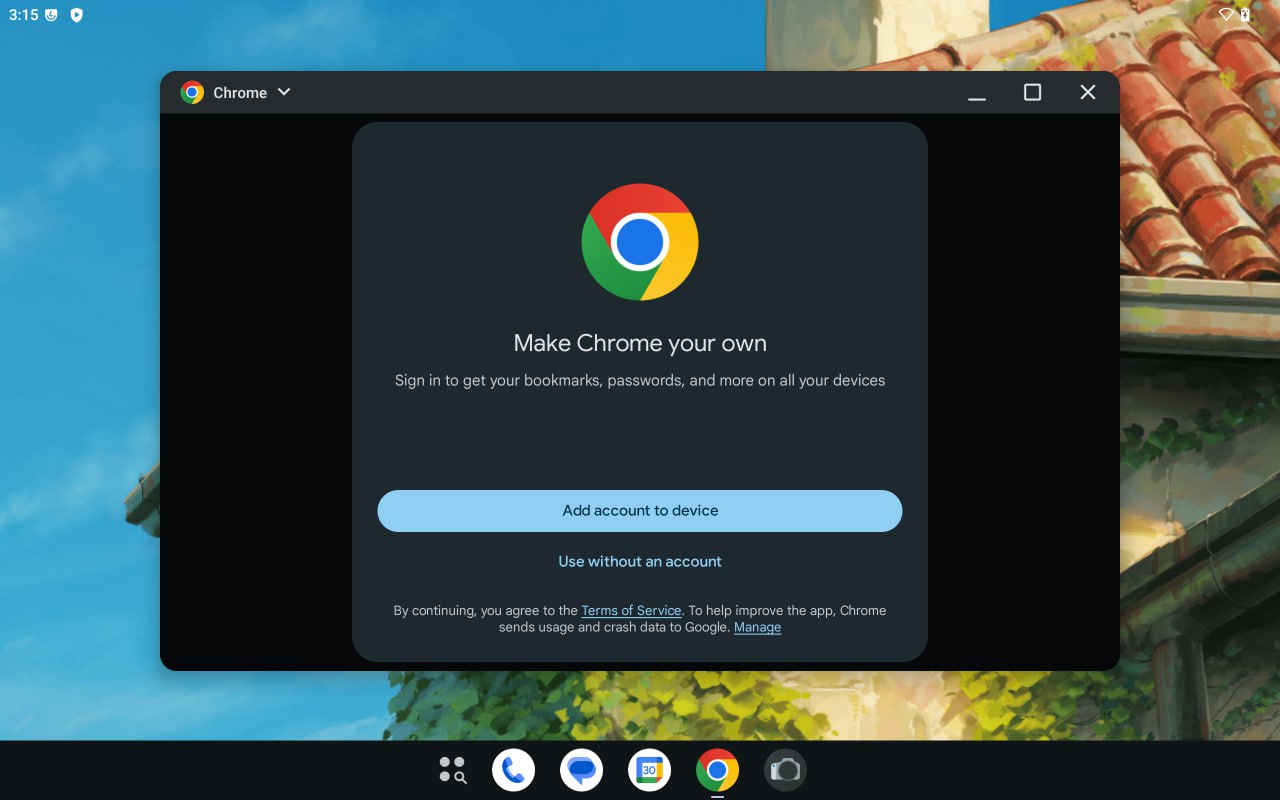
Task: Minimize the Chrome window
Action: click(x=977, y=93)
